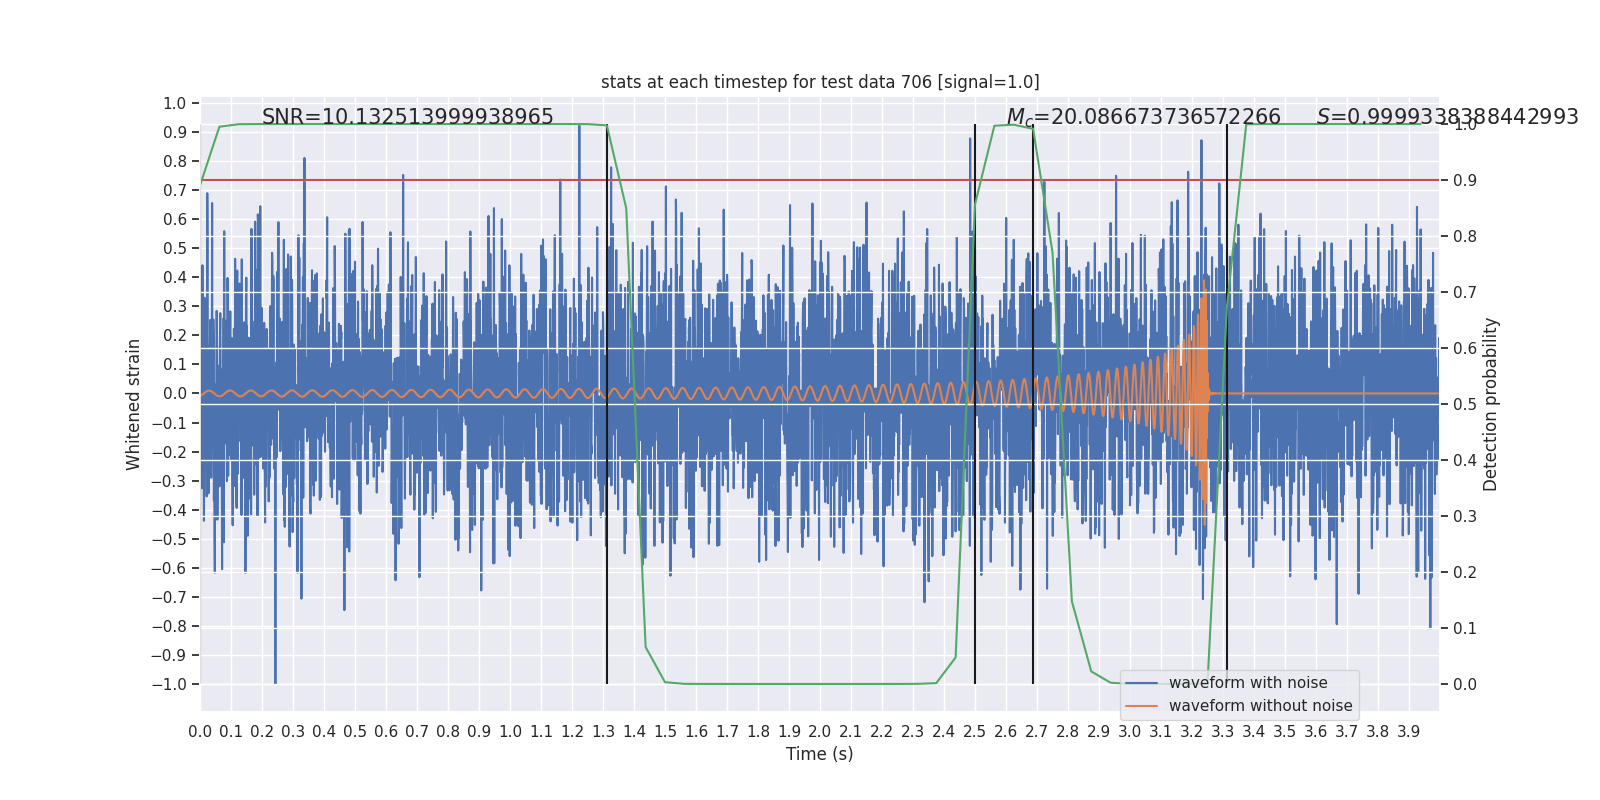Click the blue line swatch in legend
Screen dimensions: 1600x800
(x=1141, y=683)
